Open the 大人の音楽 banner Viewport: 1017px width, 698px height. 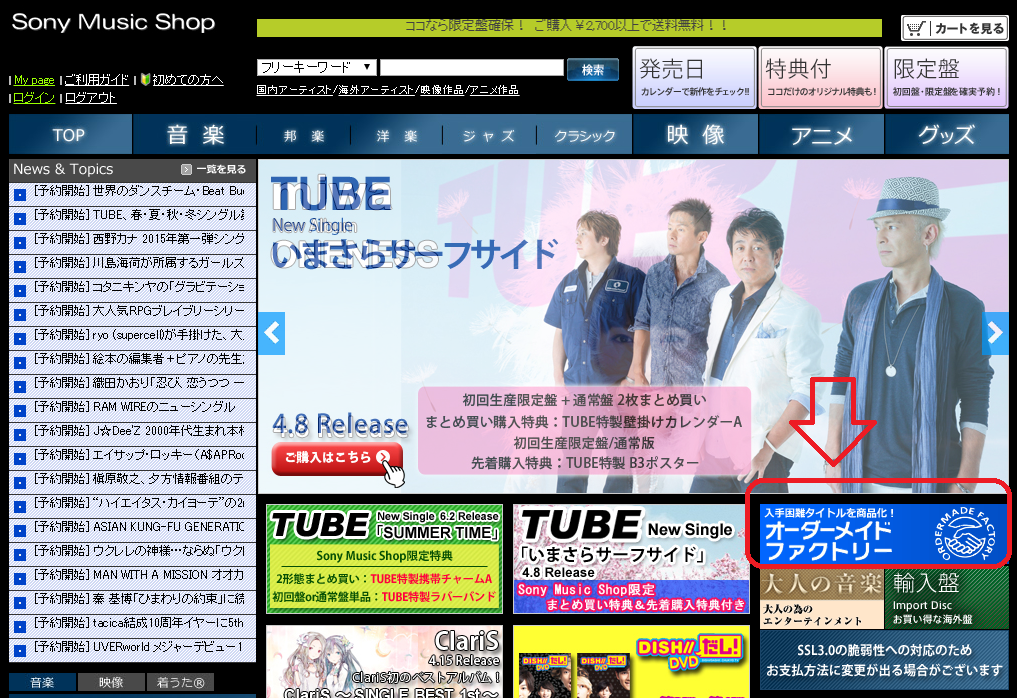822,599
